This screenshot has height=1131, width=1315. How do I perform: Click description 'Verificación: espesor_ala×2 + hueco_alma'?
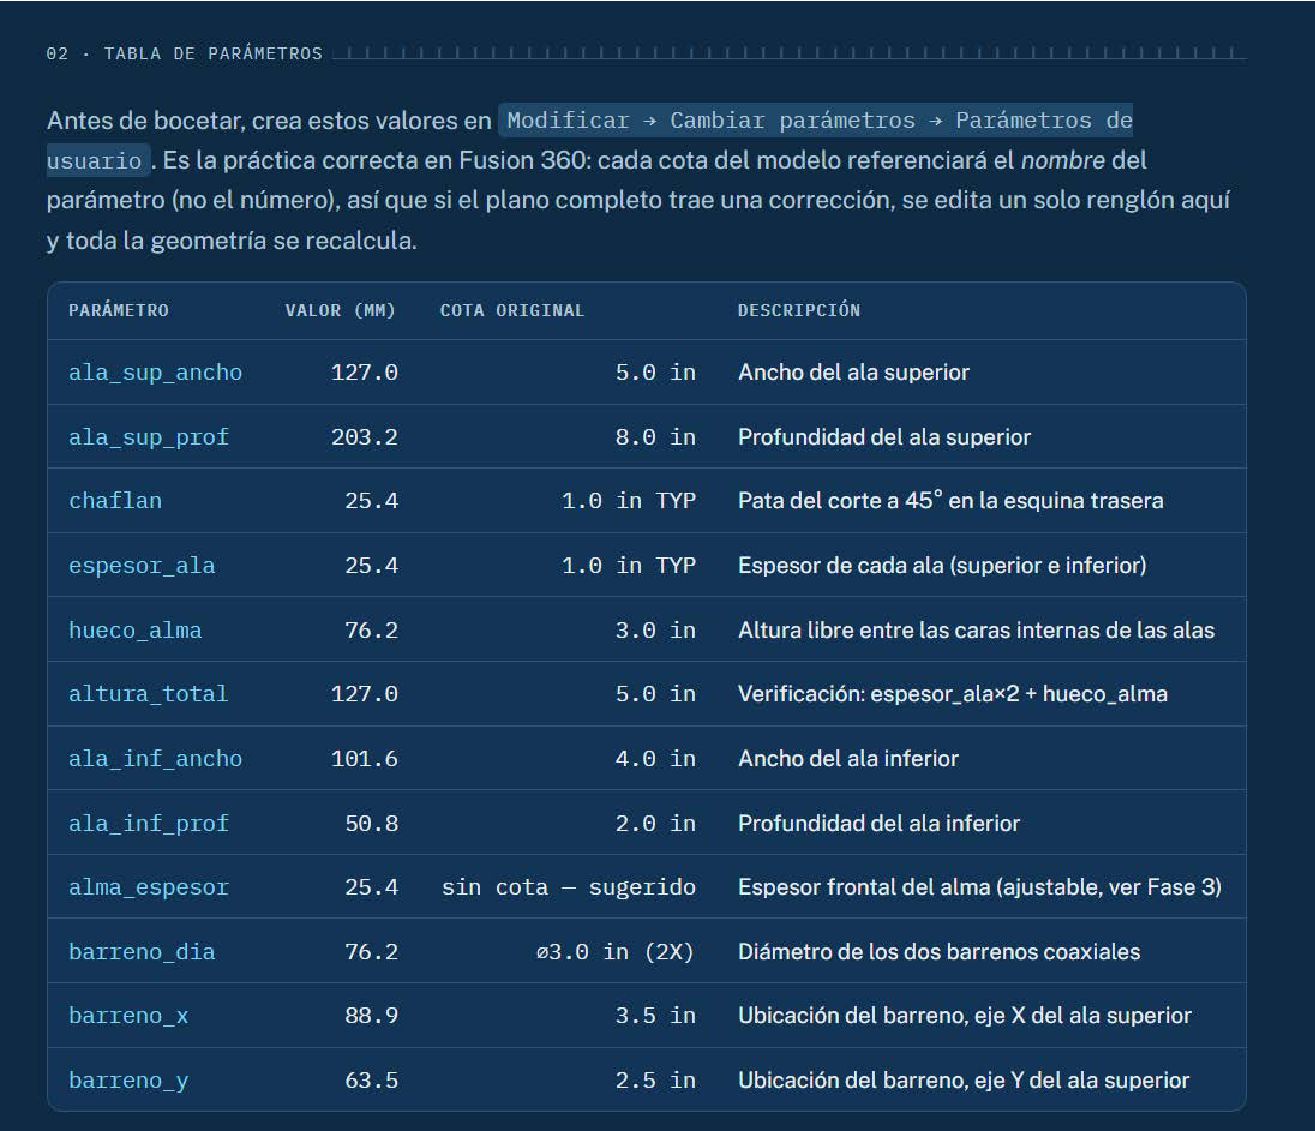[x=953, y=693]
